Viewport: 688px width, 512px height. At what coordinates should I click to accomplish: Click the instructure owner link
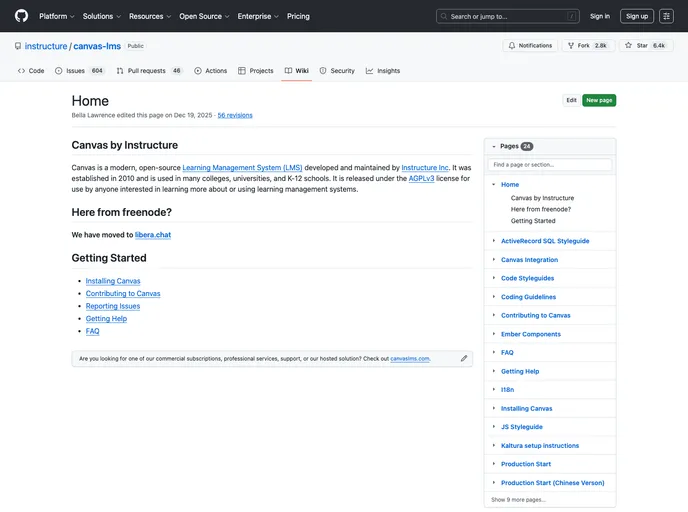tap(46, 46)
